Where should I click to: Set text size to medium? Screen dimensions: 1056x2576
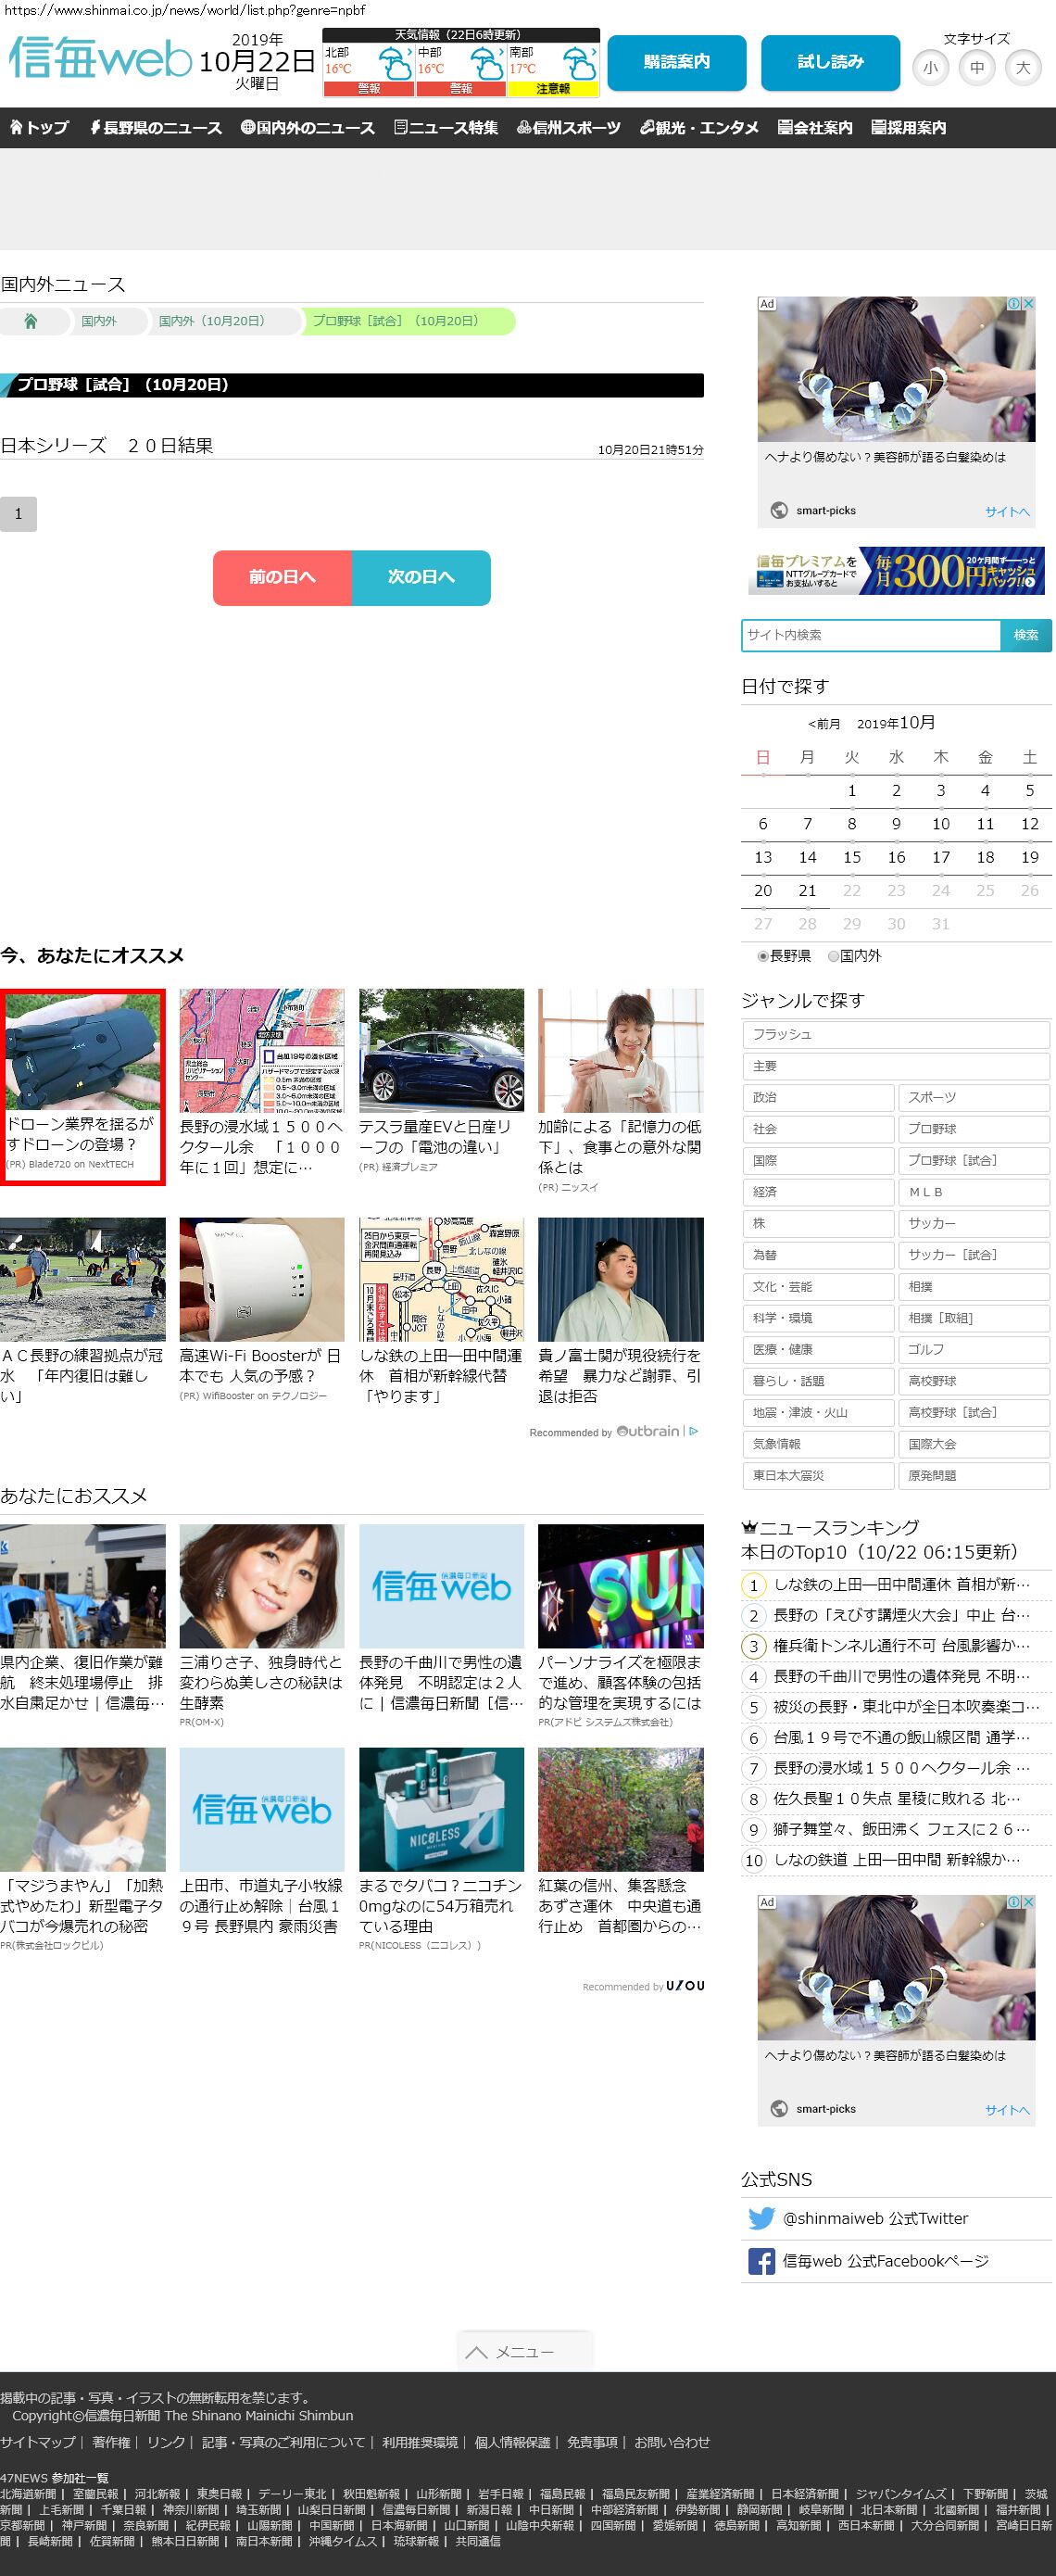[976, 68]
